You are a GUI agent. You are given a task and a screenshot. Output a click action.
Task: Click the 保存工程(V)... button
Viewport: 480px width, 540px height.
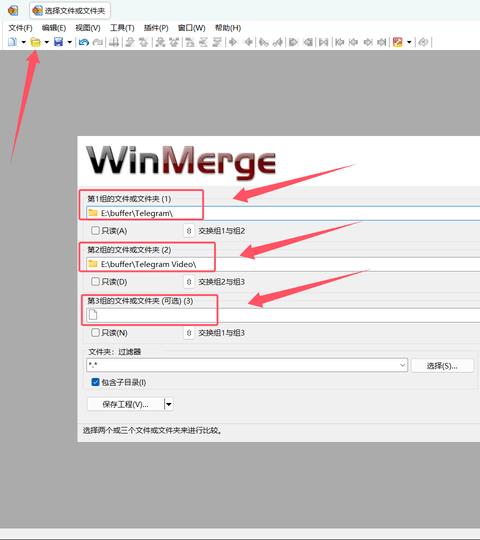point(126,404)
